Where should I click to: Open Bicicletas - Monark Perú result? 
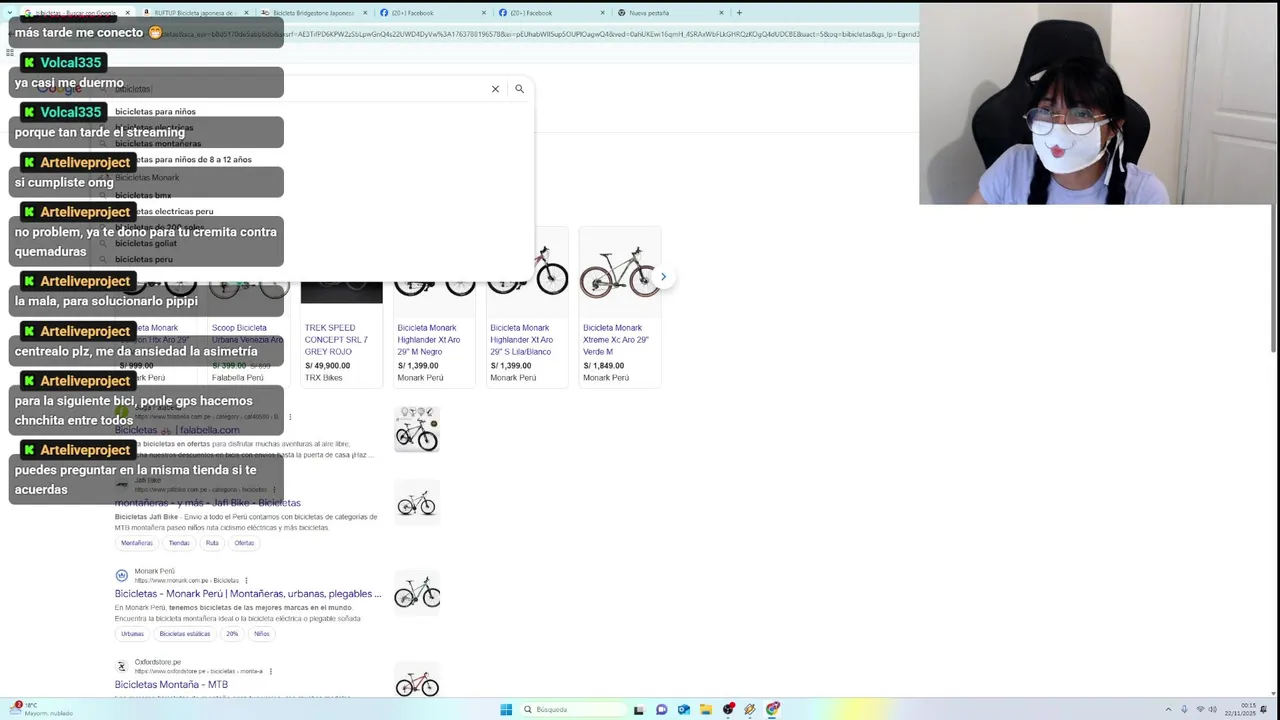click(248, 594)
